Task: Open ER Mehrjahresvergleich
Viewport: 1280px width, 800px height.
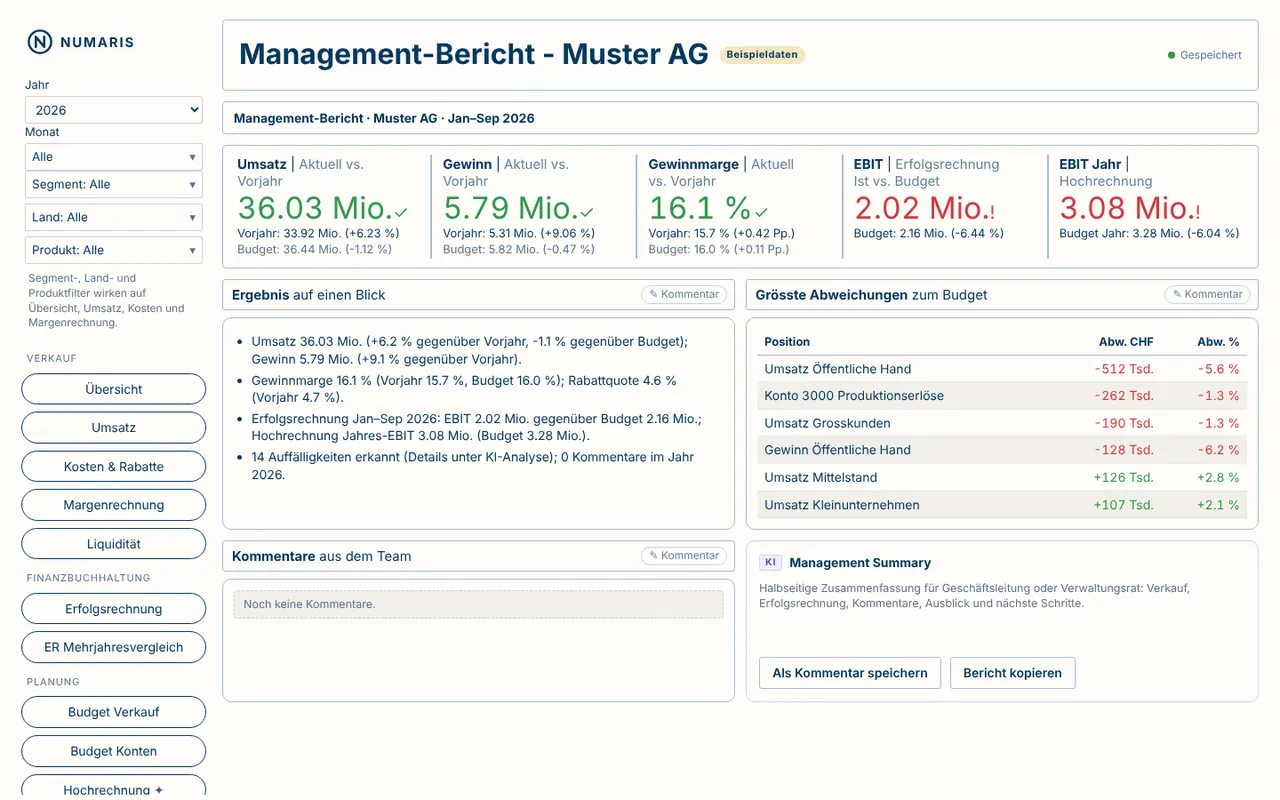Action: pos(114,647)
